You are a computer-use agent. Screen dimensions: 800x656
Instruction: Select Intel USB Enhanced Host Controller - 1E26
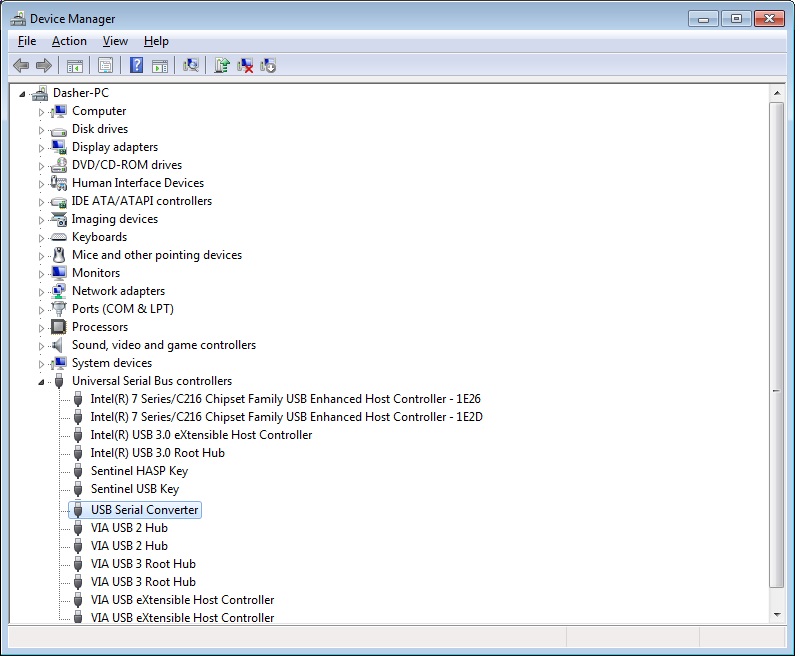click(286, 399)
